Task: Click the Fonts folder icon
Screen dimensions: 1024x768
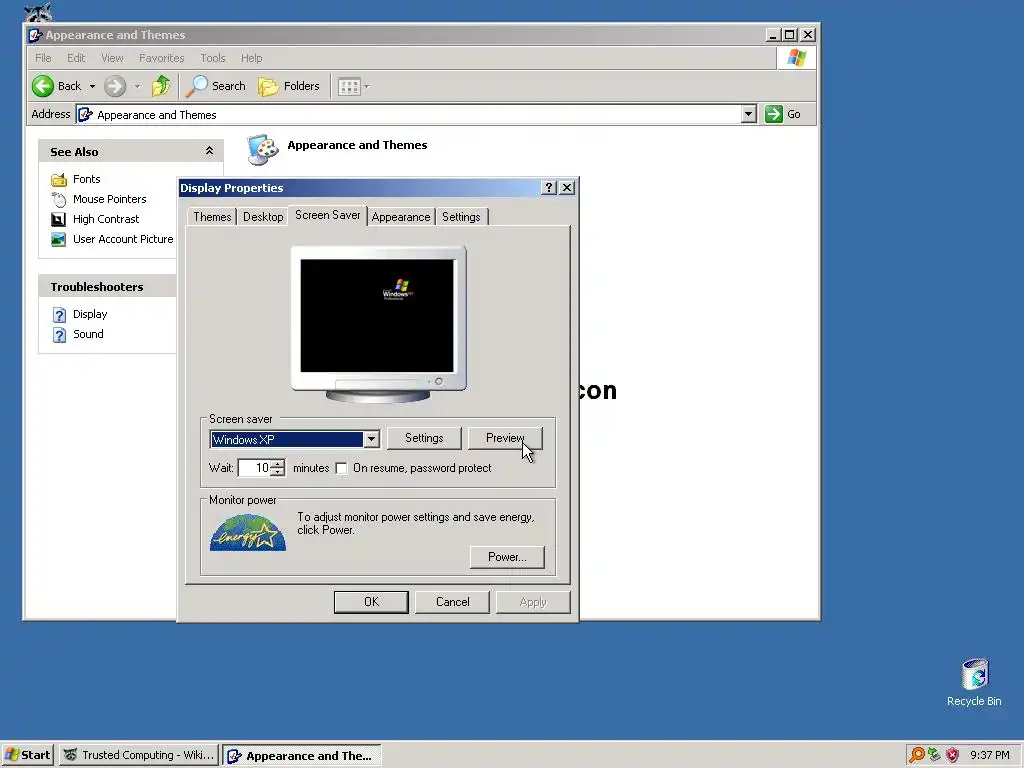Action: coord(59,179)
